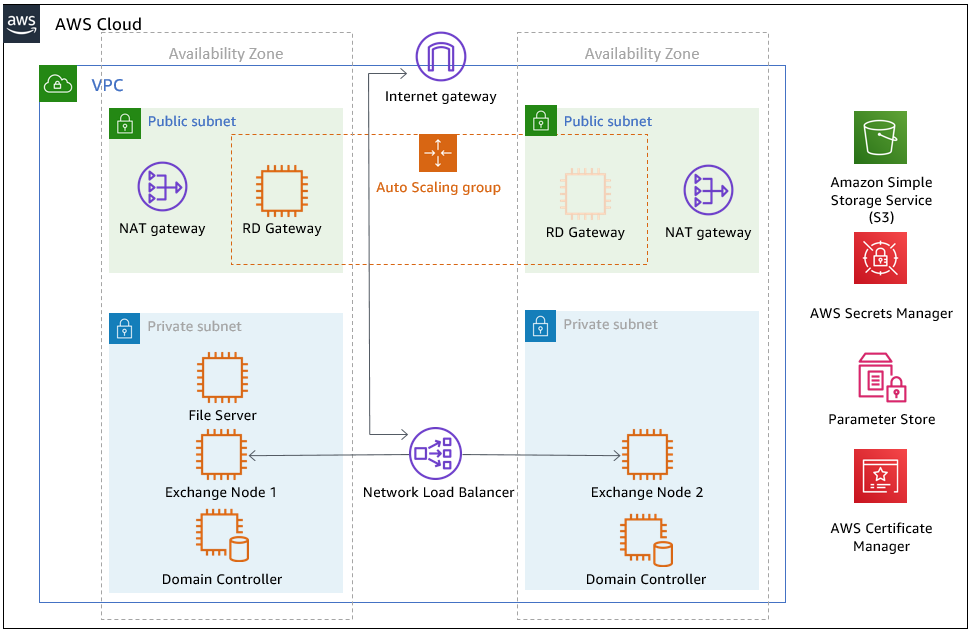
Task: Click the 'Parameter Store' label
Action: (882, 419)
